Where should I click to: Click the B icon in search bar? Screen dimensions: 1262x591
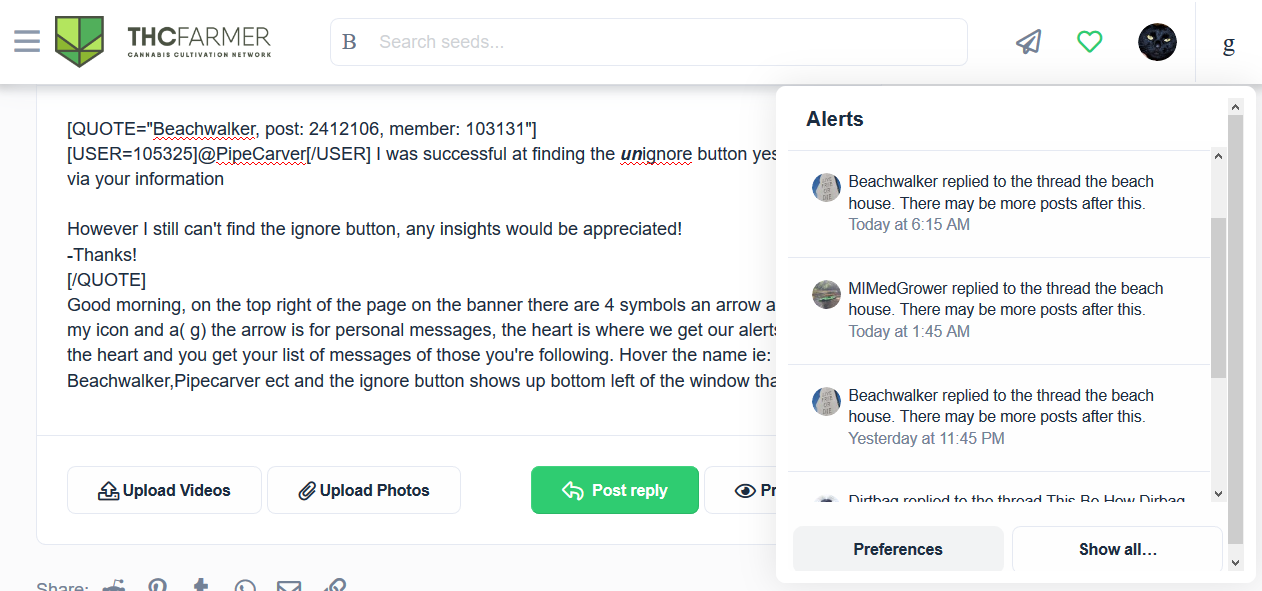[349, 42]
